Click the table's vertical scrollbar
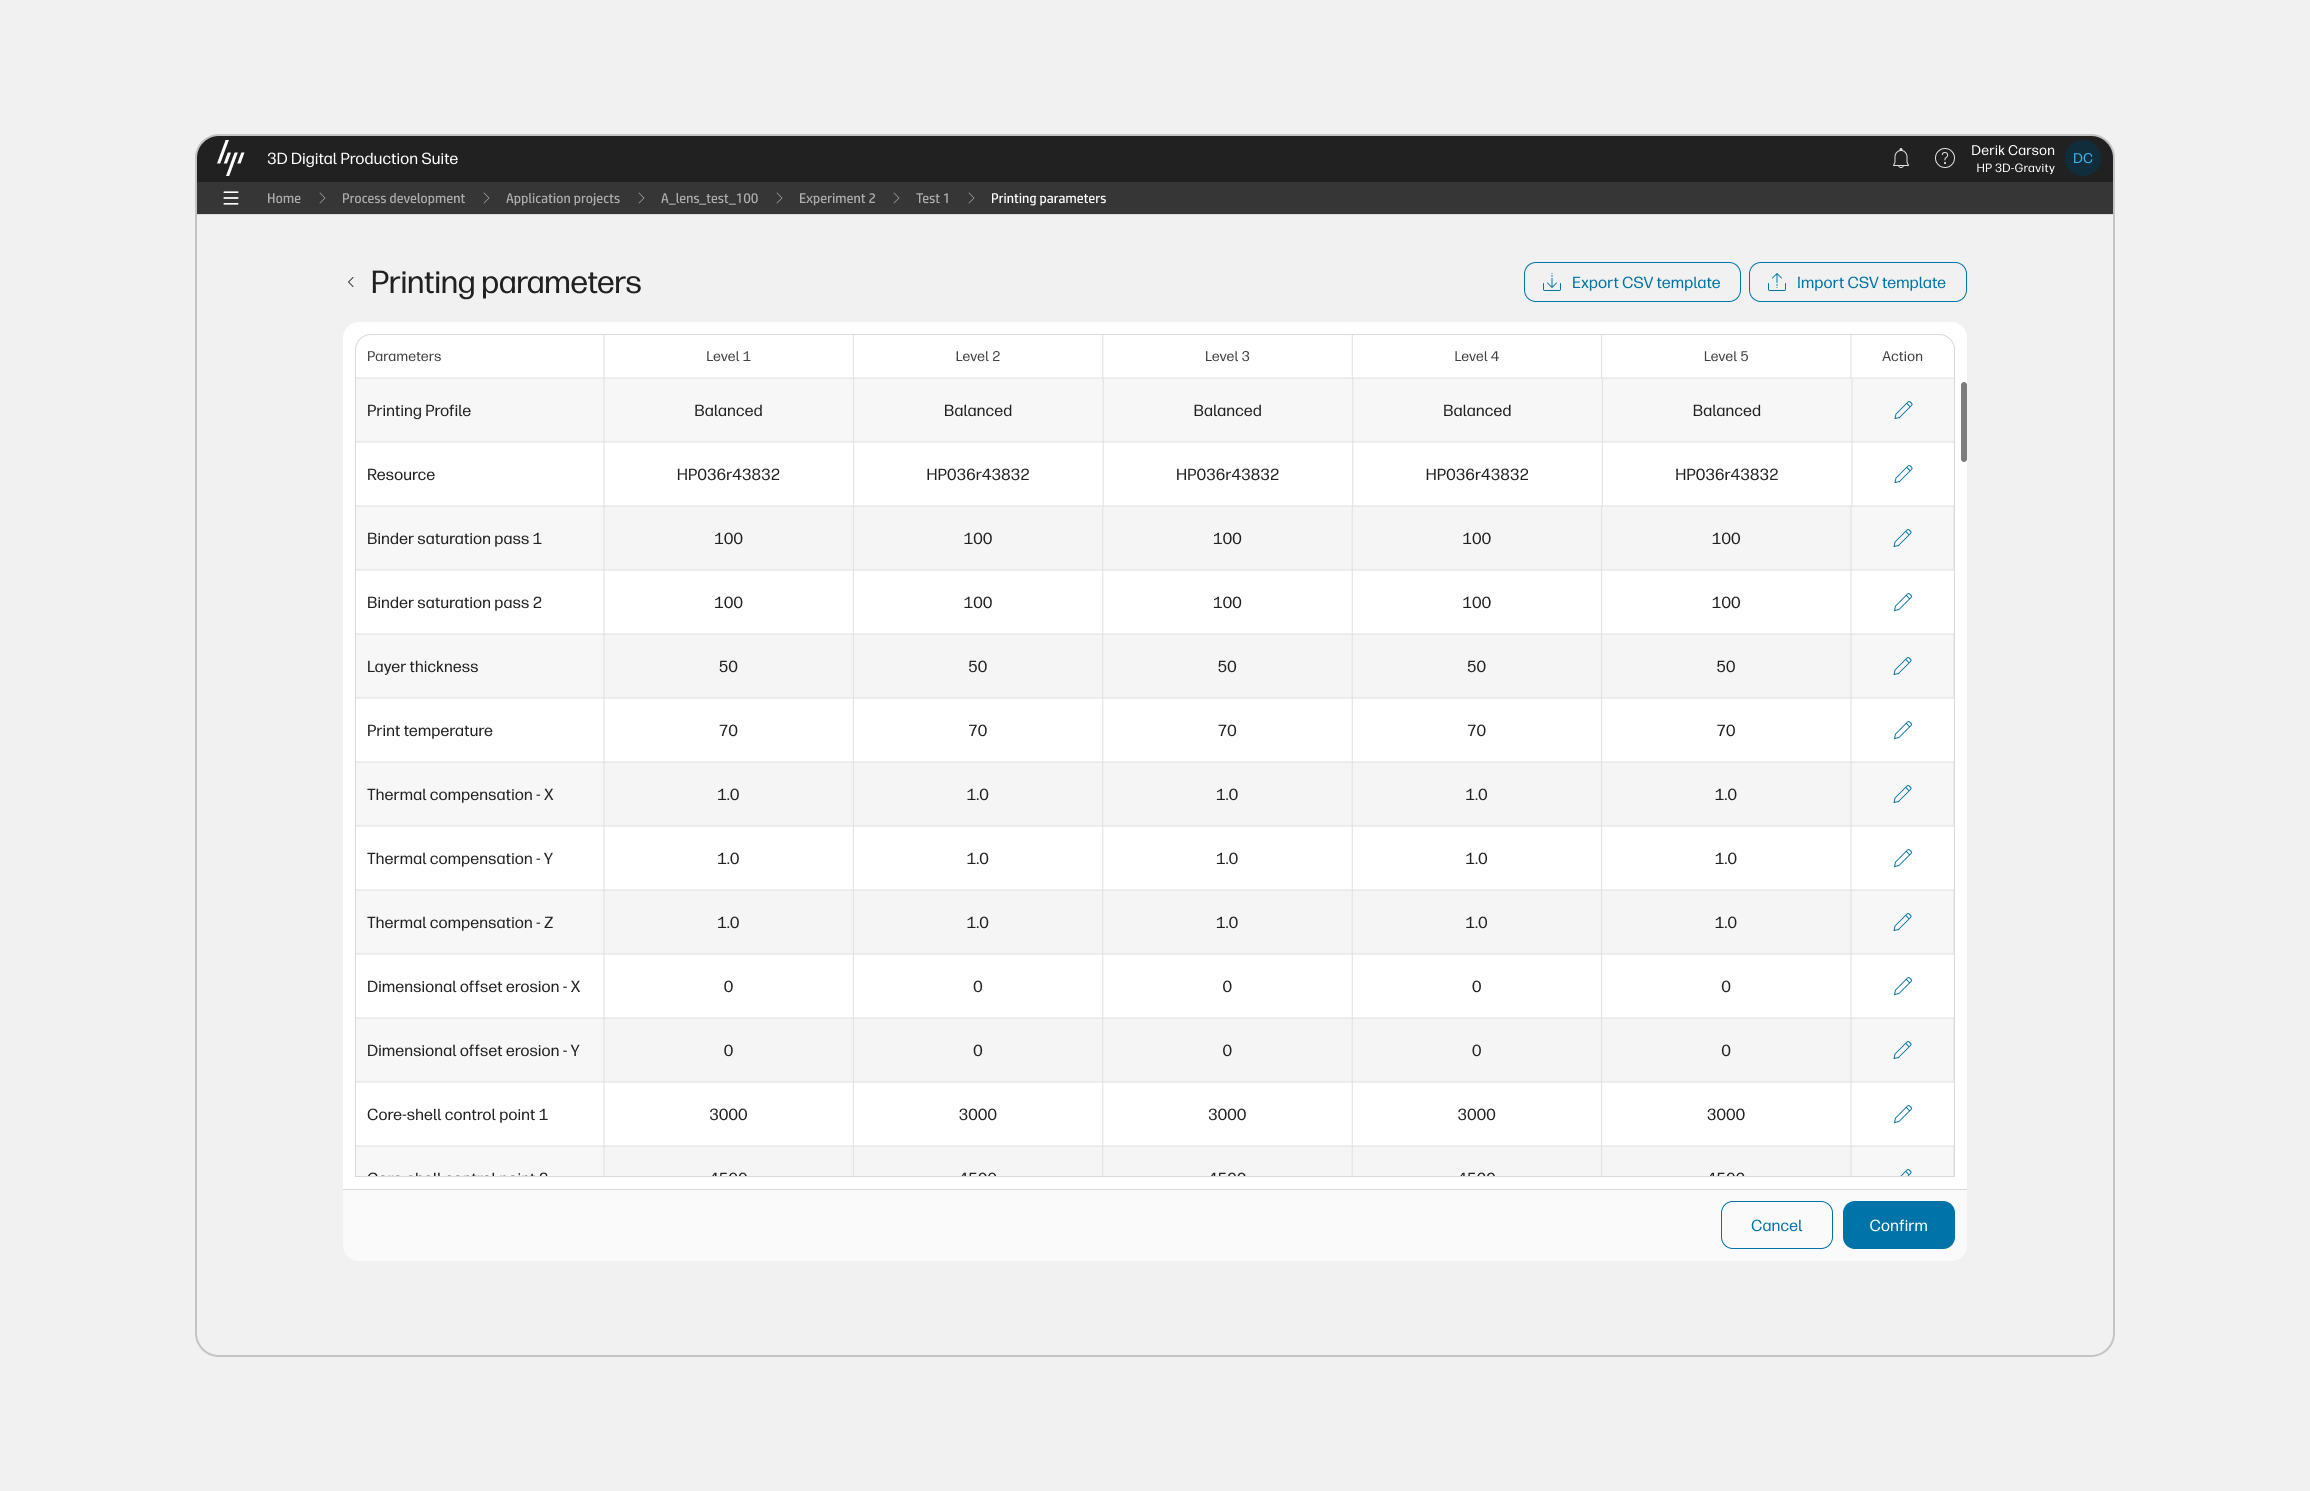The image size is (2310, 1491). coord(1963,422)
